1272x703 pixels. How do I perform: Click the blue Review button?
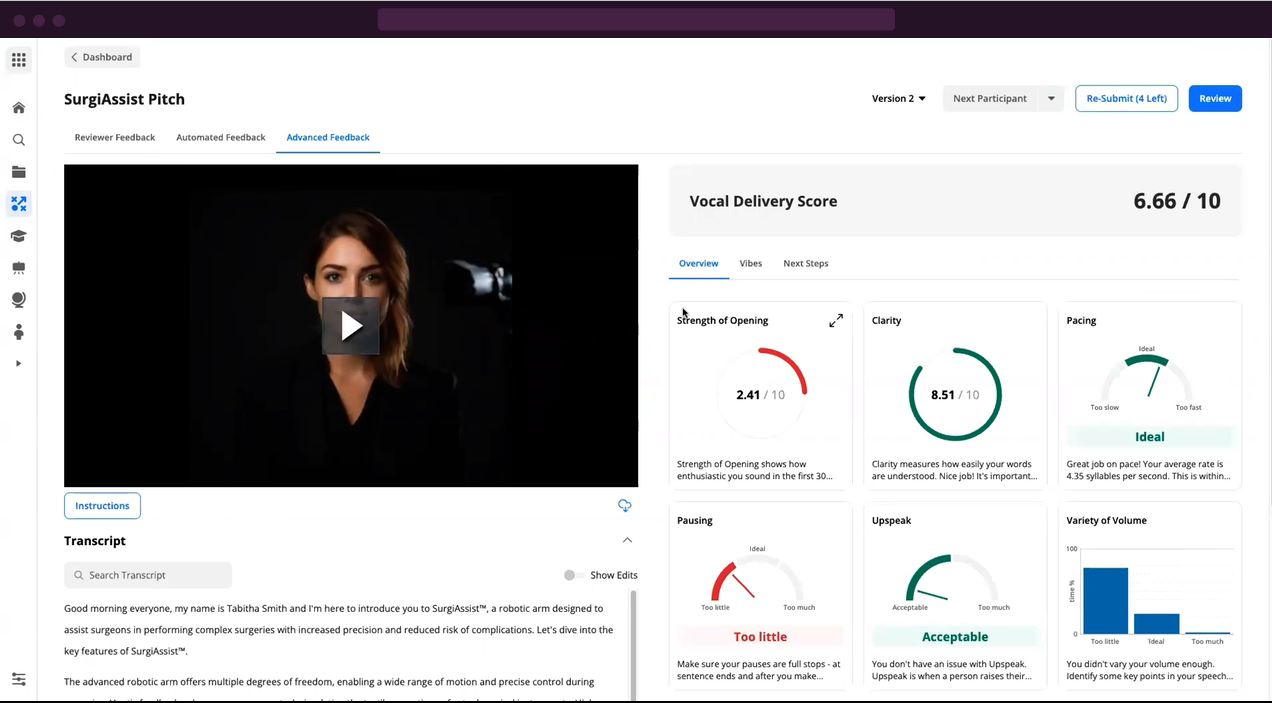tap(1215, 98)
